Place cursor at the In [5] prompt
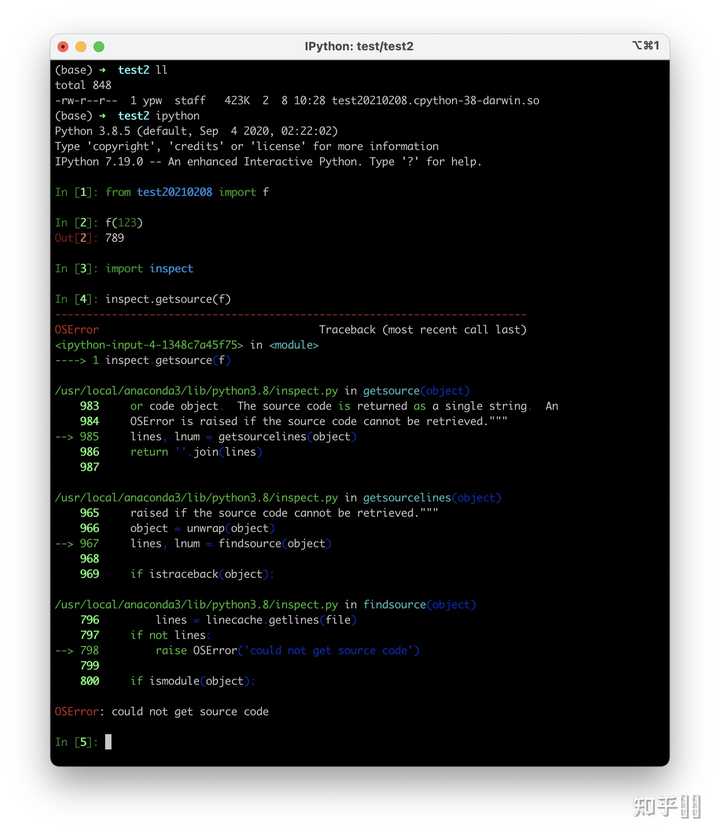The width and height of the screenshot is (720, 833). 108,742
